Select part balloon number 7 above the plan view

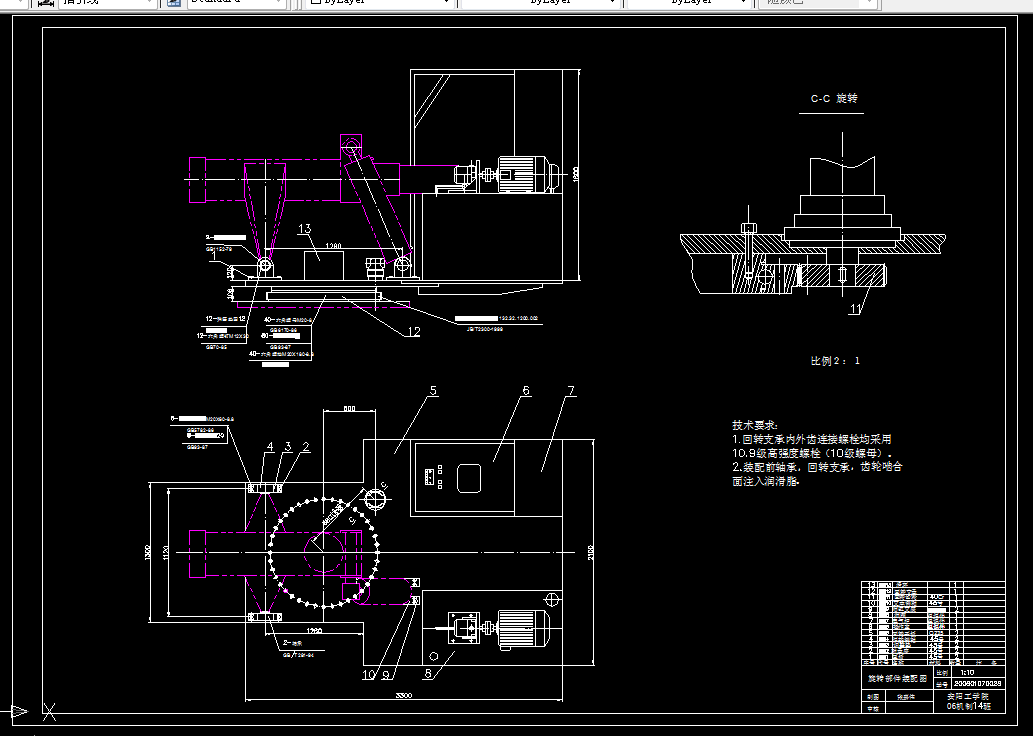[571, 391]
